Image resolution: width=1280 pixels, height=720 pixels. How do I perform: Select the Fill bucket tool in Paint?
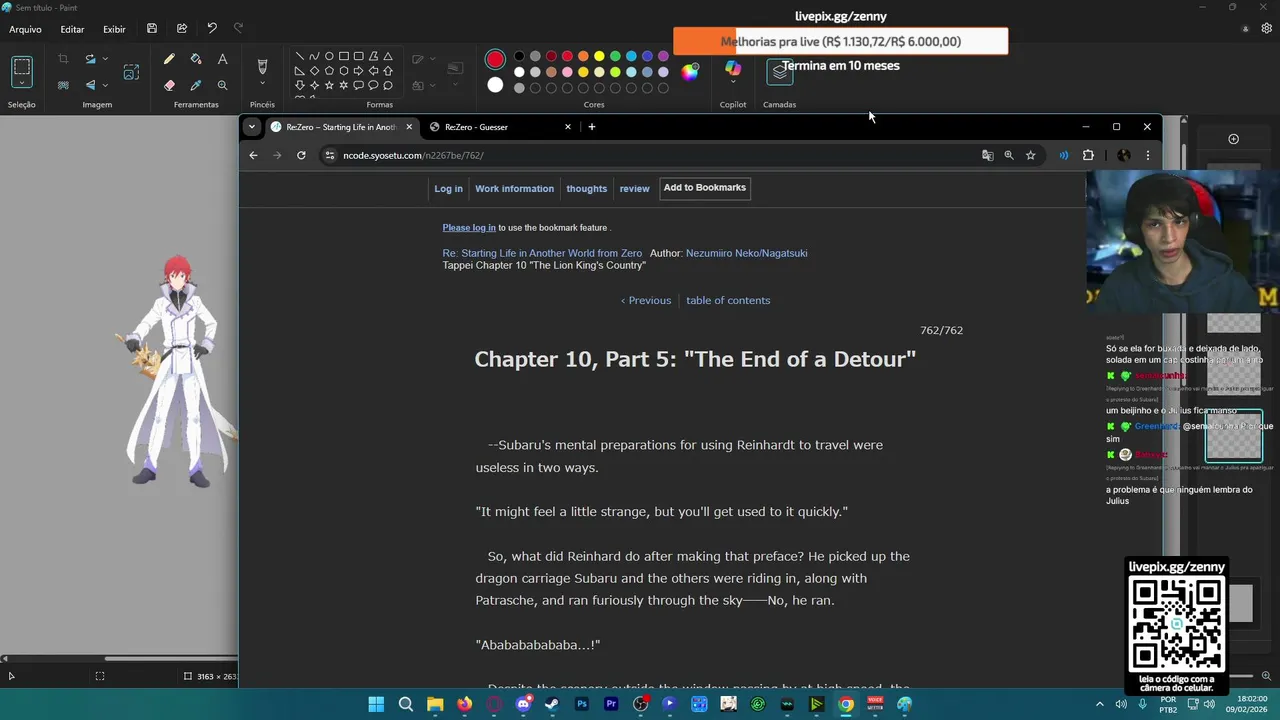(x=196, y=60)
